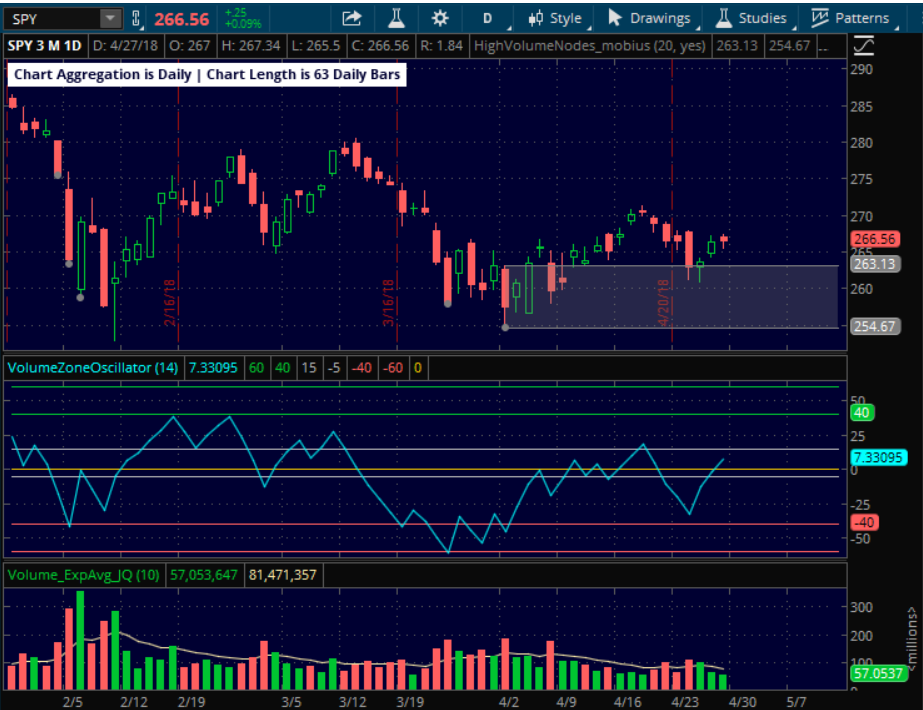Click the C: 266.56 close value
The height and width of the screenshot is (710, 923).
pyautogui.click(x=380, y=46)
